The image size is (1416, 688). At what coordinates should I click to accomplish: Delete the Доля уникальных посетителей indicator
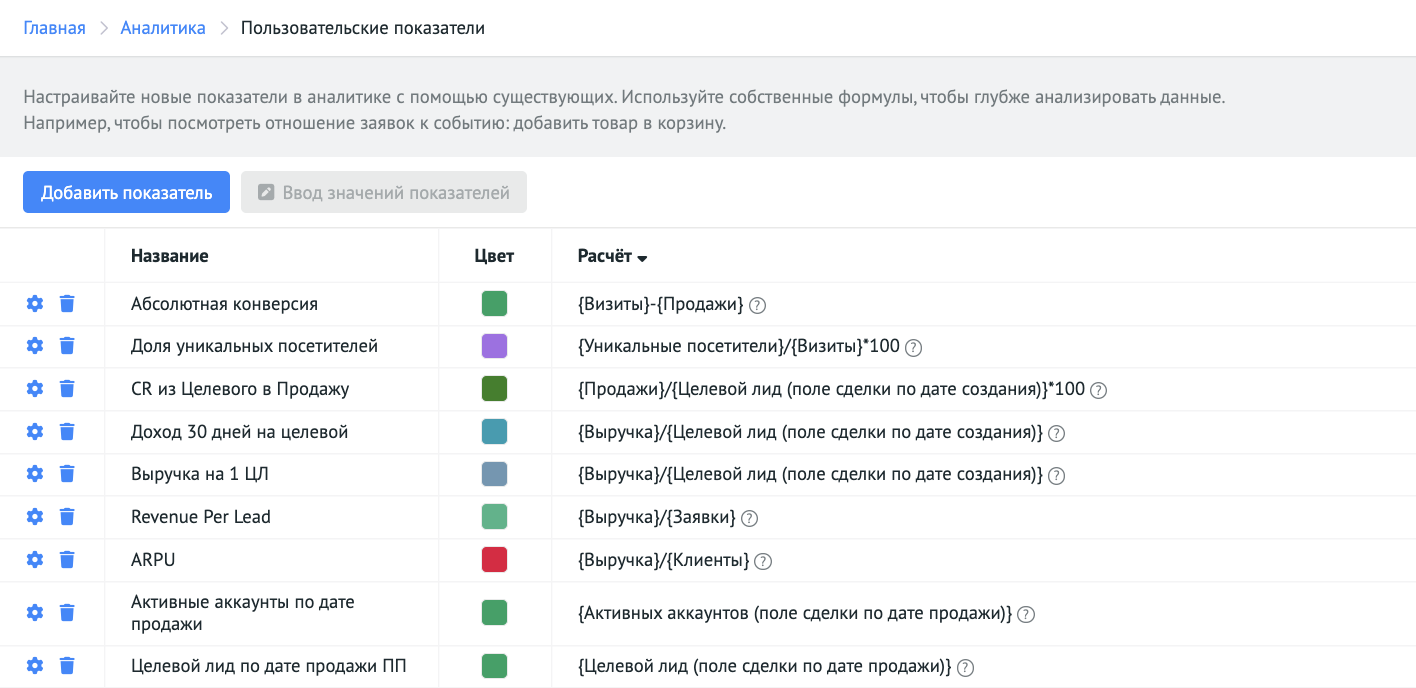click(x=67, y=346)
